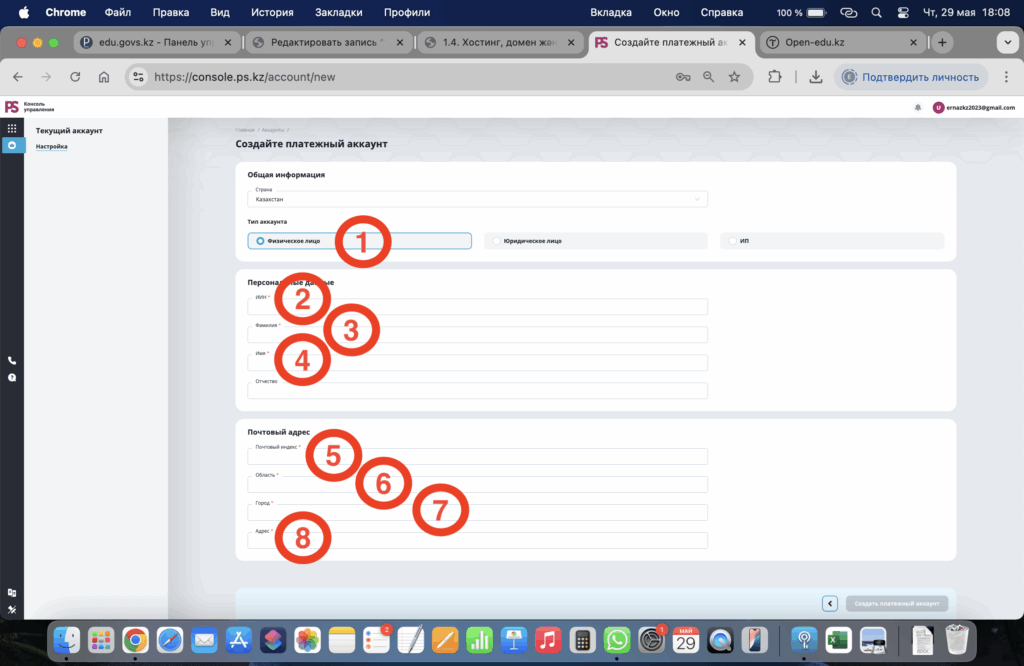Open the help question mark icon
The image size is (1024, 666).
click(12, 378)
